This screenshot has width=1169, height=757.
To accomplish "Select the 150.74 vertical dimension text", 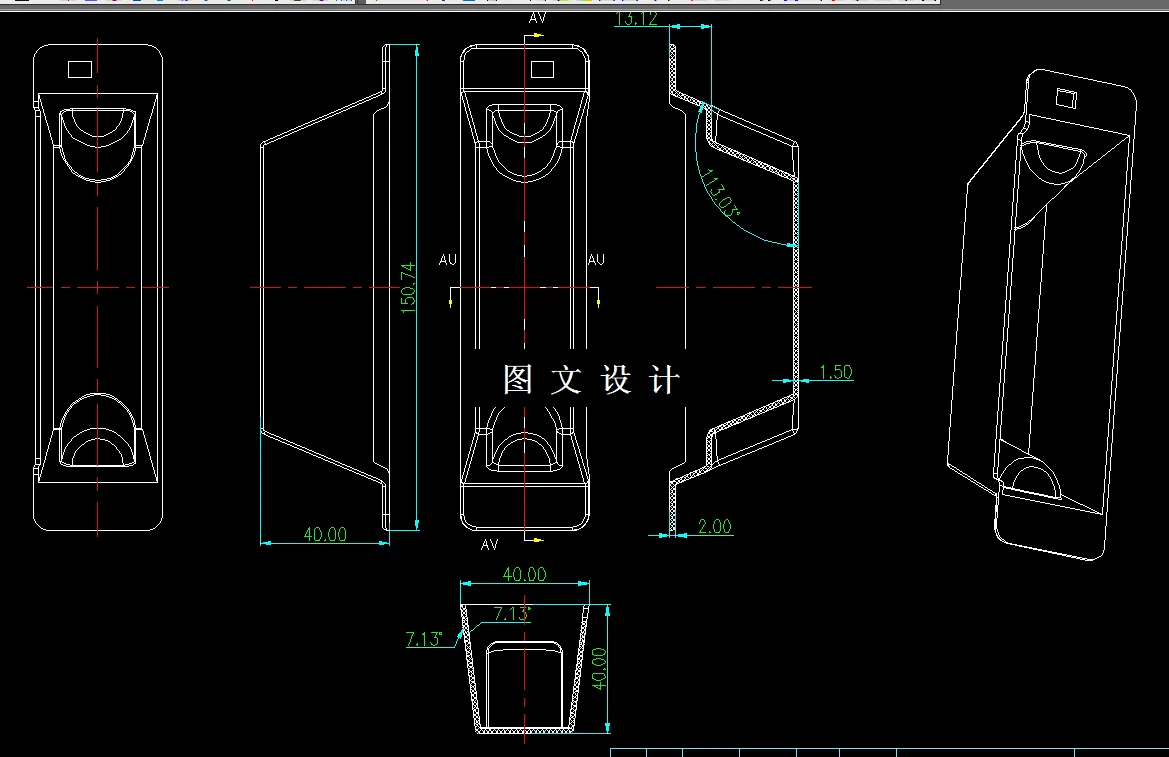I will click(x=409, y=287).
